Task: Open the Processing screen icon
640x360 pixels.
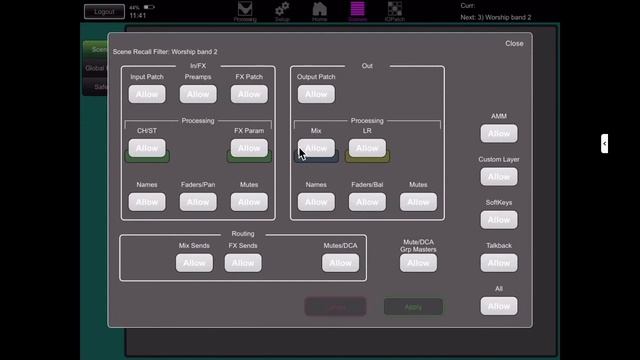Action: tap(245, 11)
